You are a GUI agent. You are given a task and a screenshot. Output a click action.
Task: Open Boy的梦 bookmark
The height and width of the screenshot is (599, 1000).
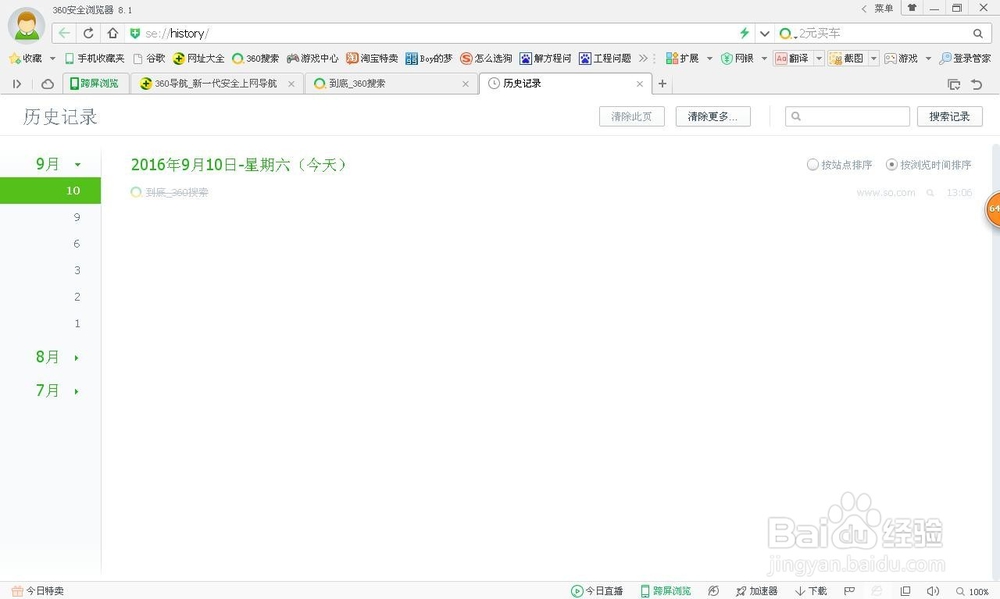click(x=429, y=58)
